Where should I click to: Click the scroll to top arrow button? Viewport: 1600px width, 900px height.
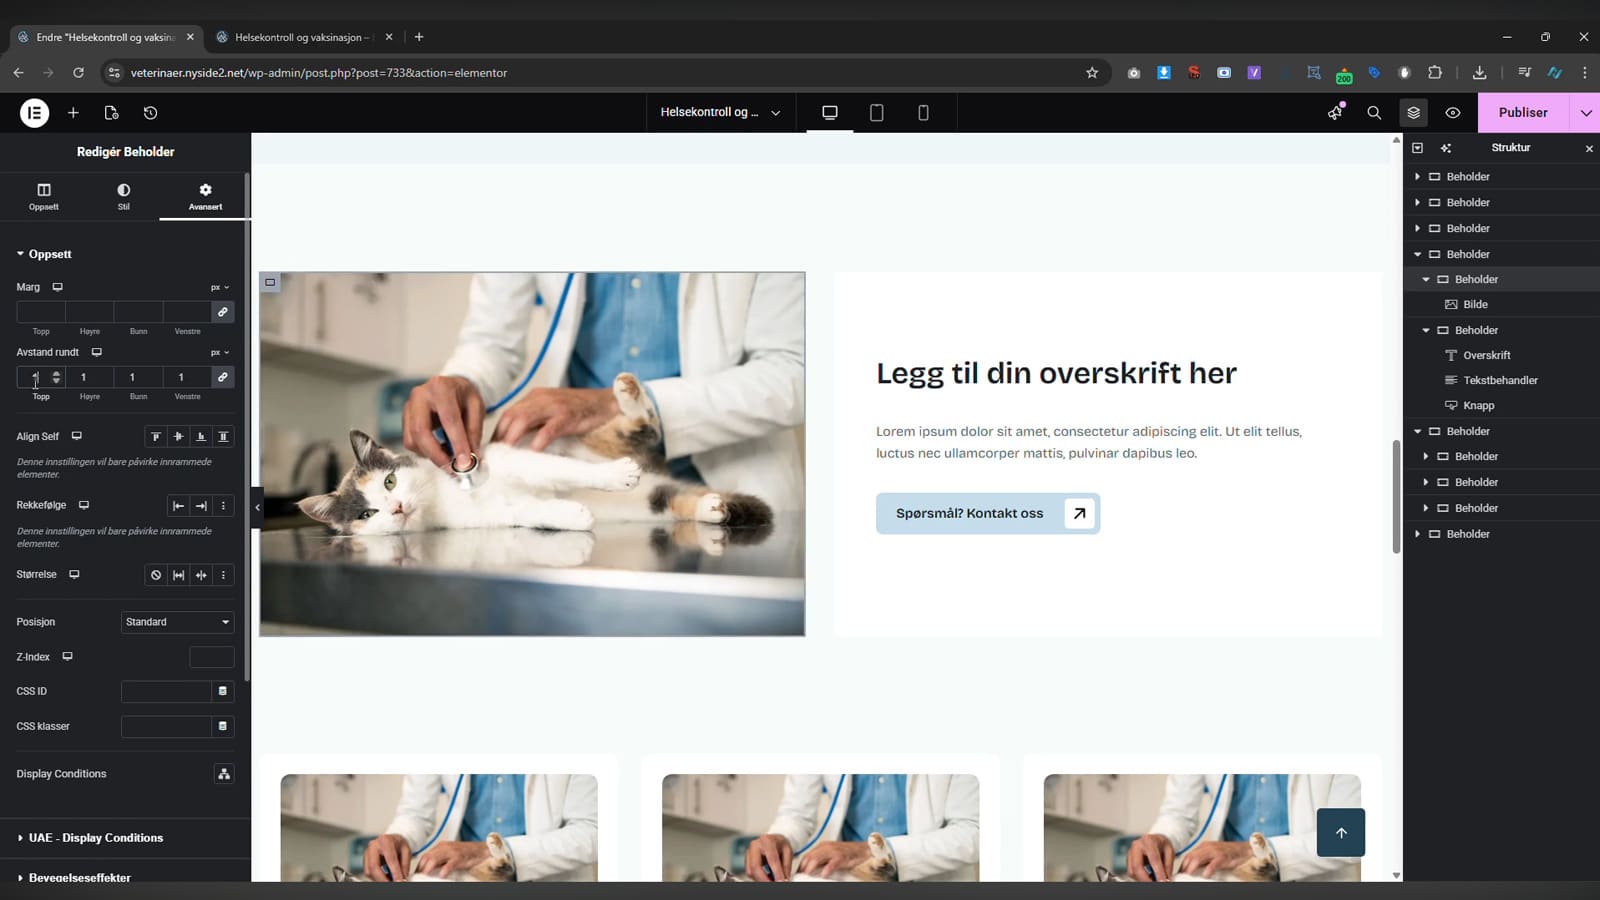pos(1341,832)
